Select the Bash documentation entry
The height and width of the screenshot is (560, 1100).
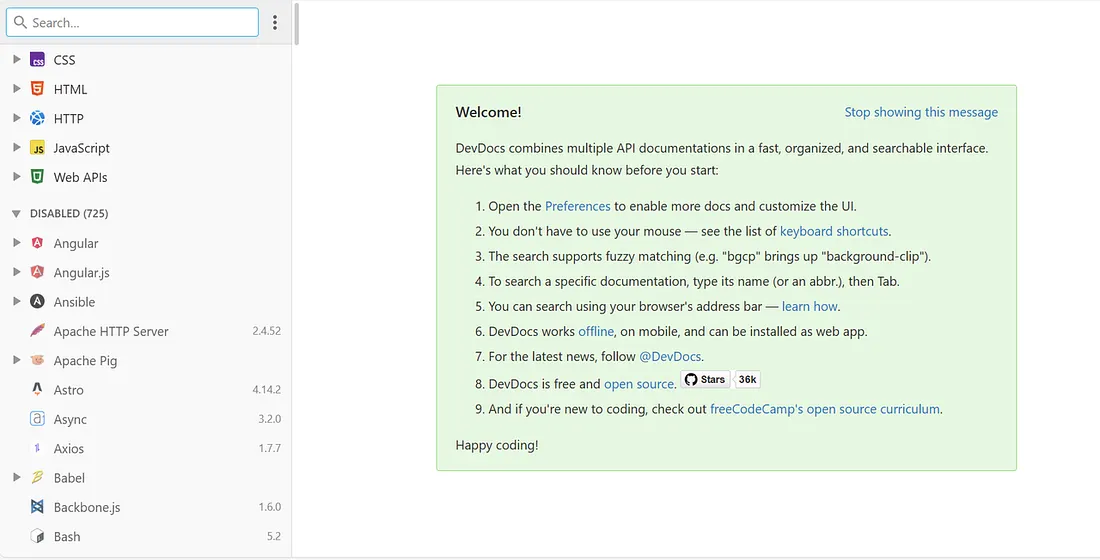[146, 536]
